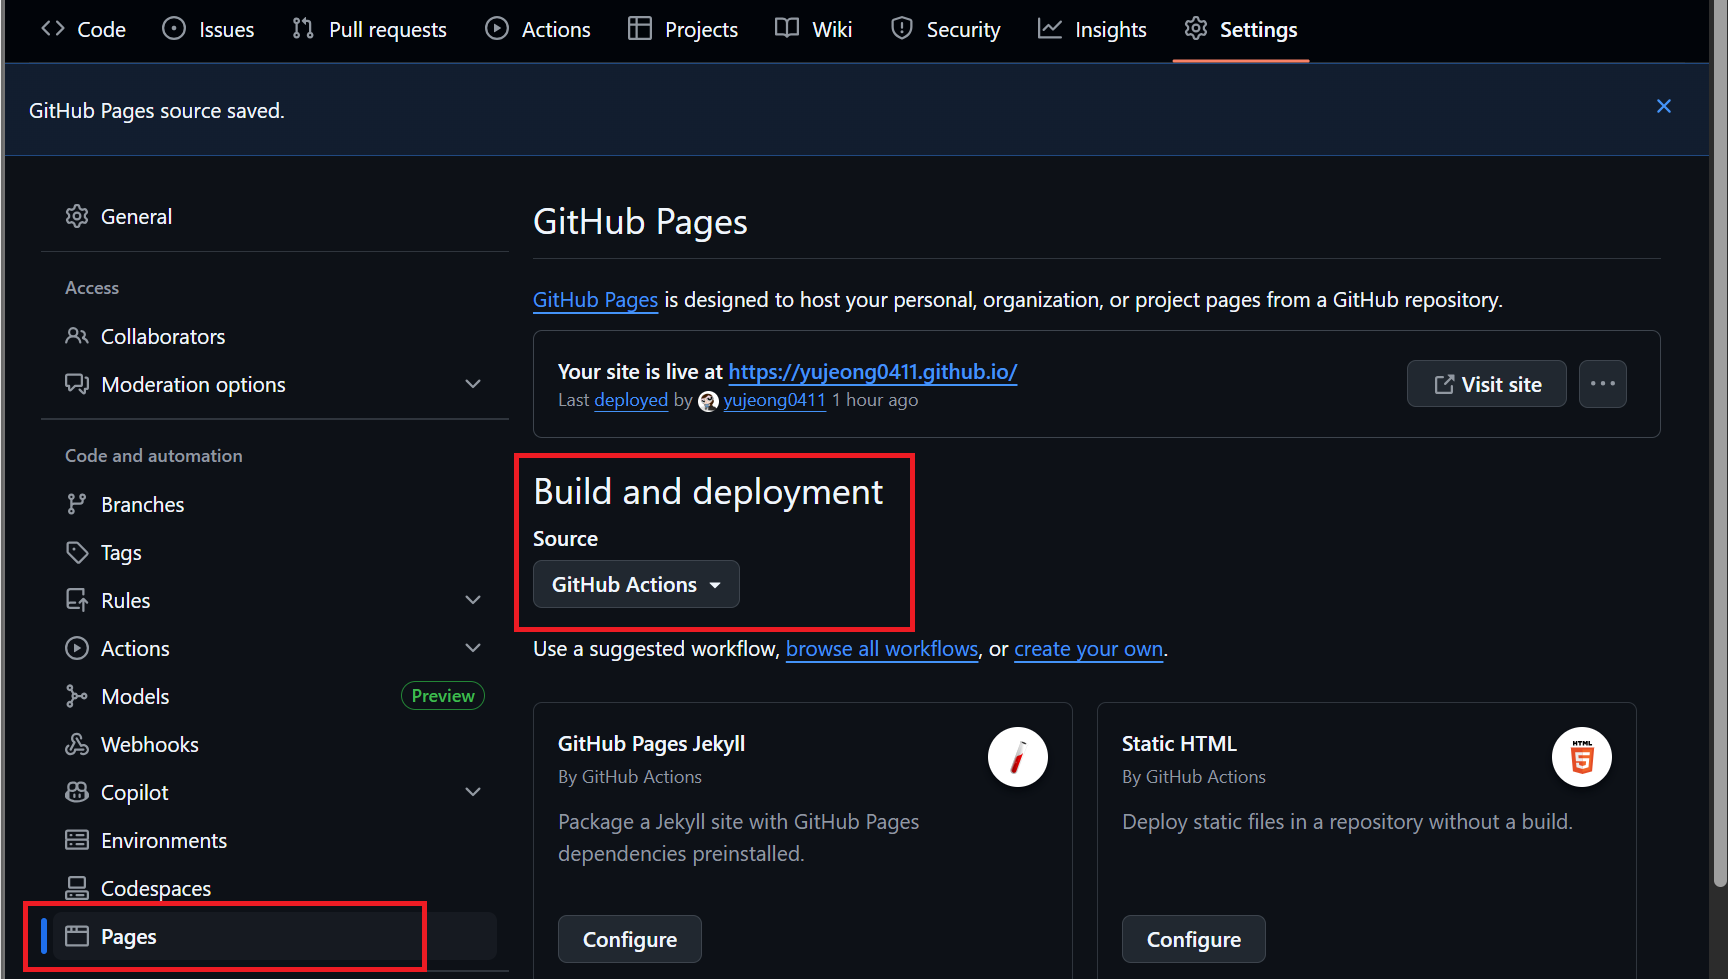
Task: Click the Visit site button
Action: pos(1487,384)
